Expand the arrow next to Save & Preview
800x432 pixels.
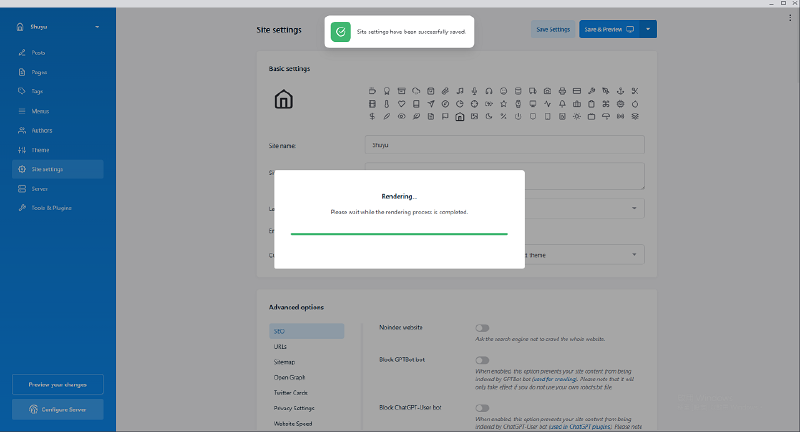click(x=648, y=30)
